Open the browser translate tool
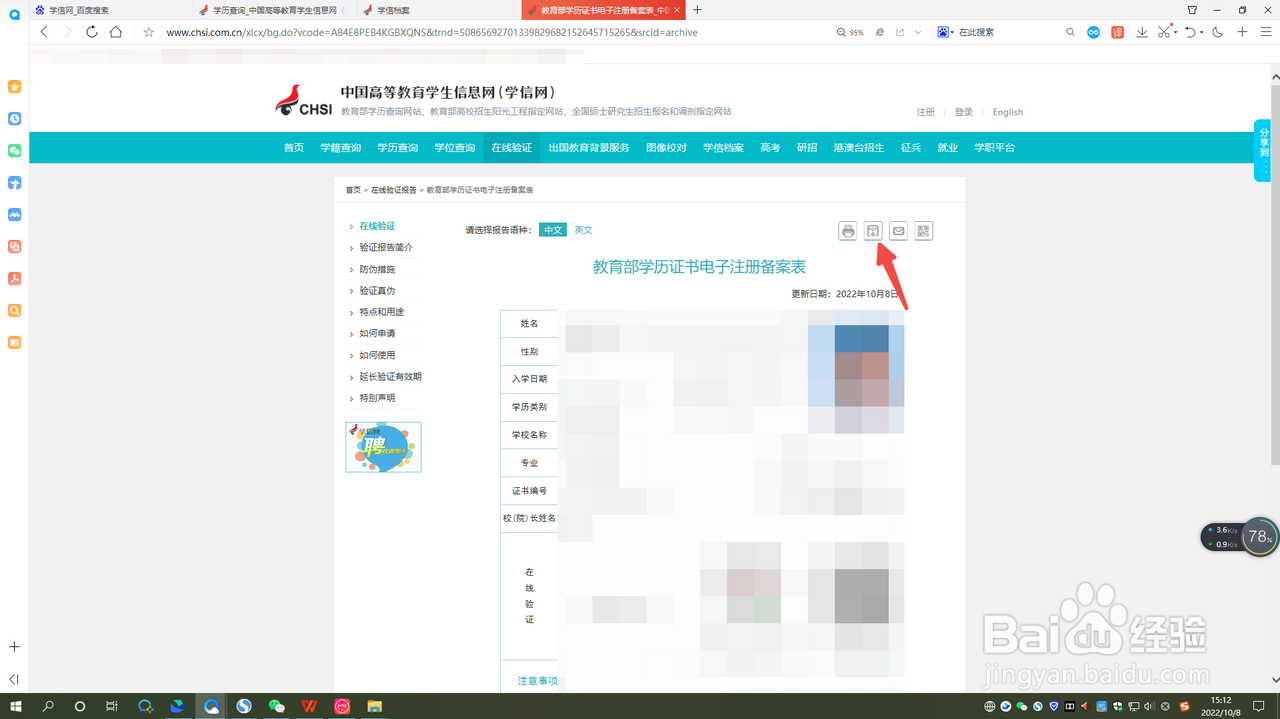The image size is (1280, 719). [x=1117, y=32]
